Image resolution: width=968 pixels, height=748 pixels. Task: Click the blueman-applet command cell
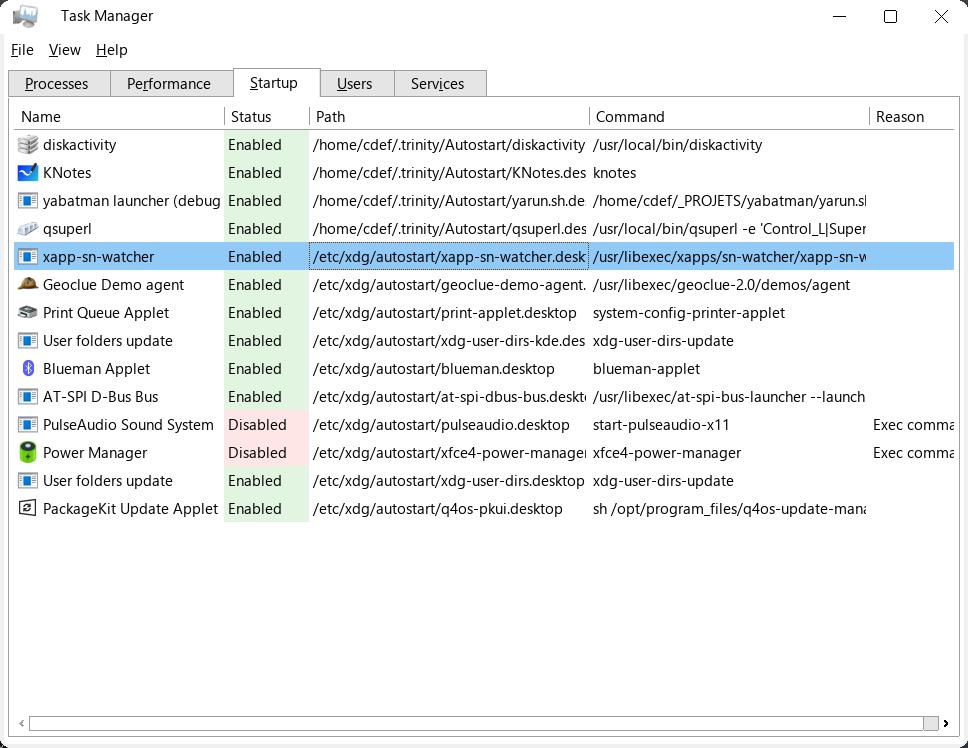tap(646, 368)
